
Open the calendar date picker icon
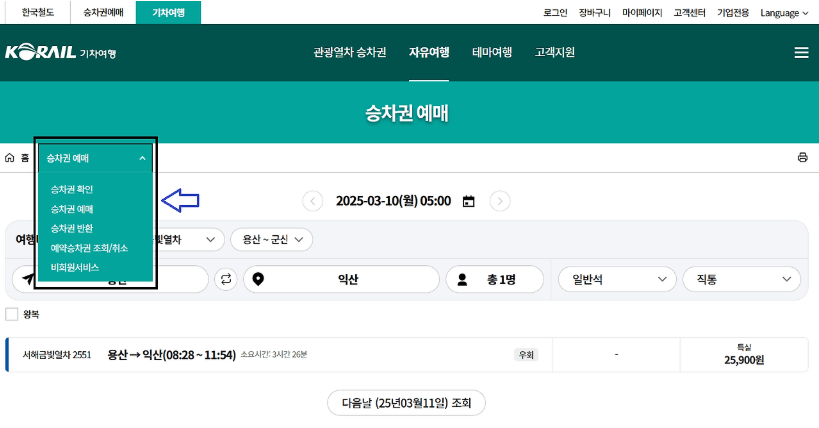click(469, 201)
